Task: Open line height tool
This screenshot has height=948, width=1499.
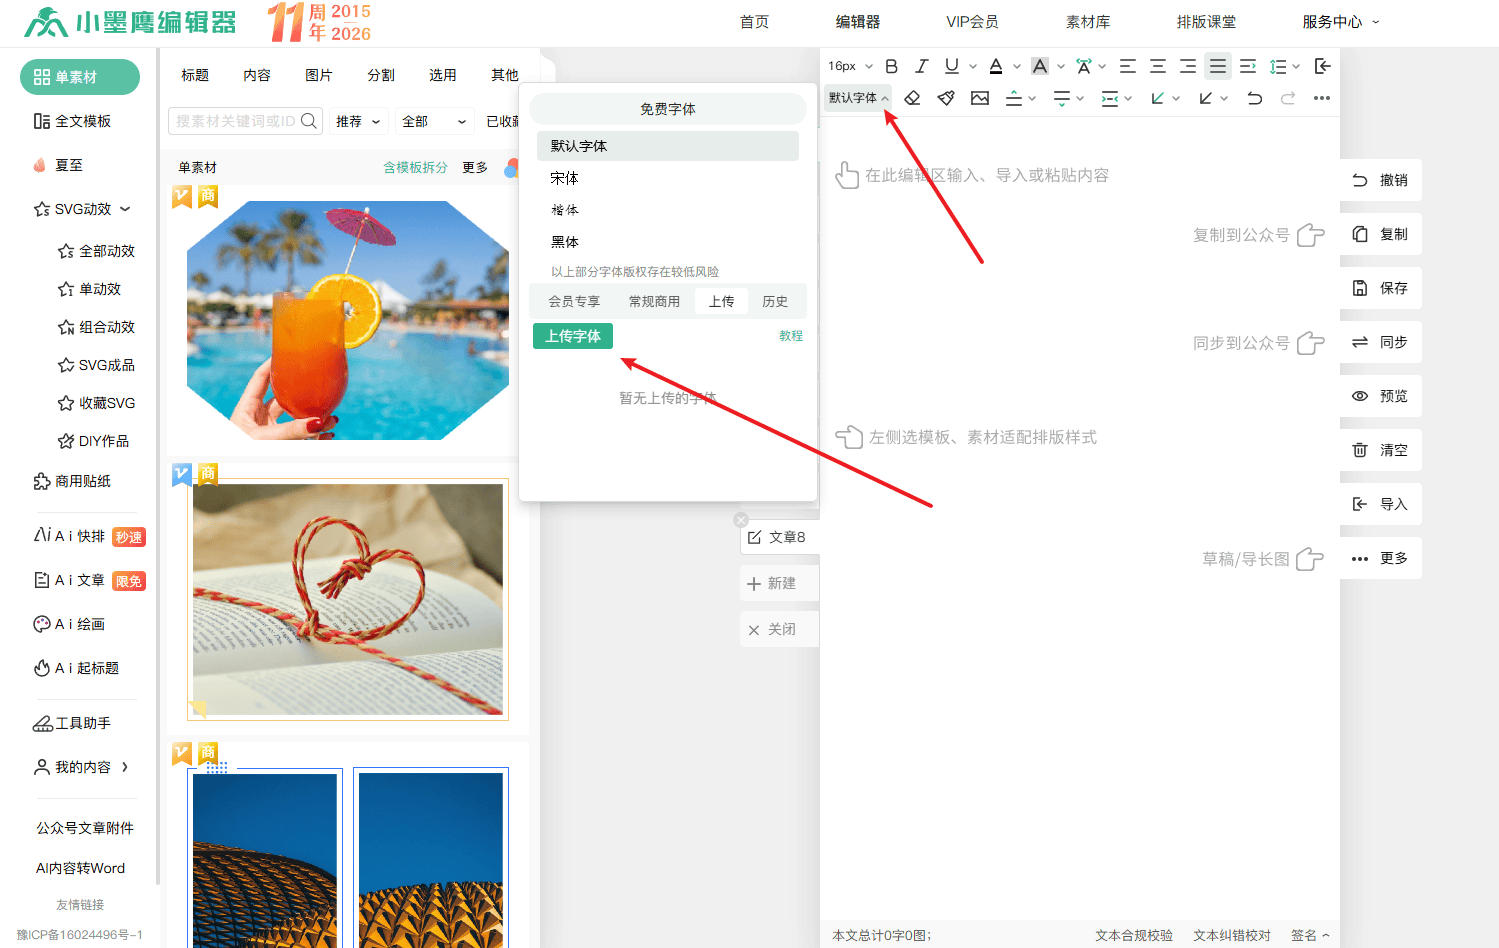Action: coord(1278,66)
